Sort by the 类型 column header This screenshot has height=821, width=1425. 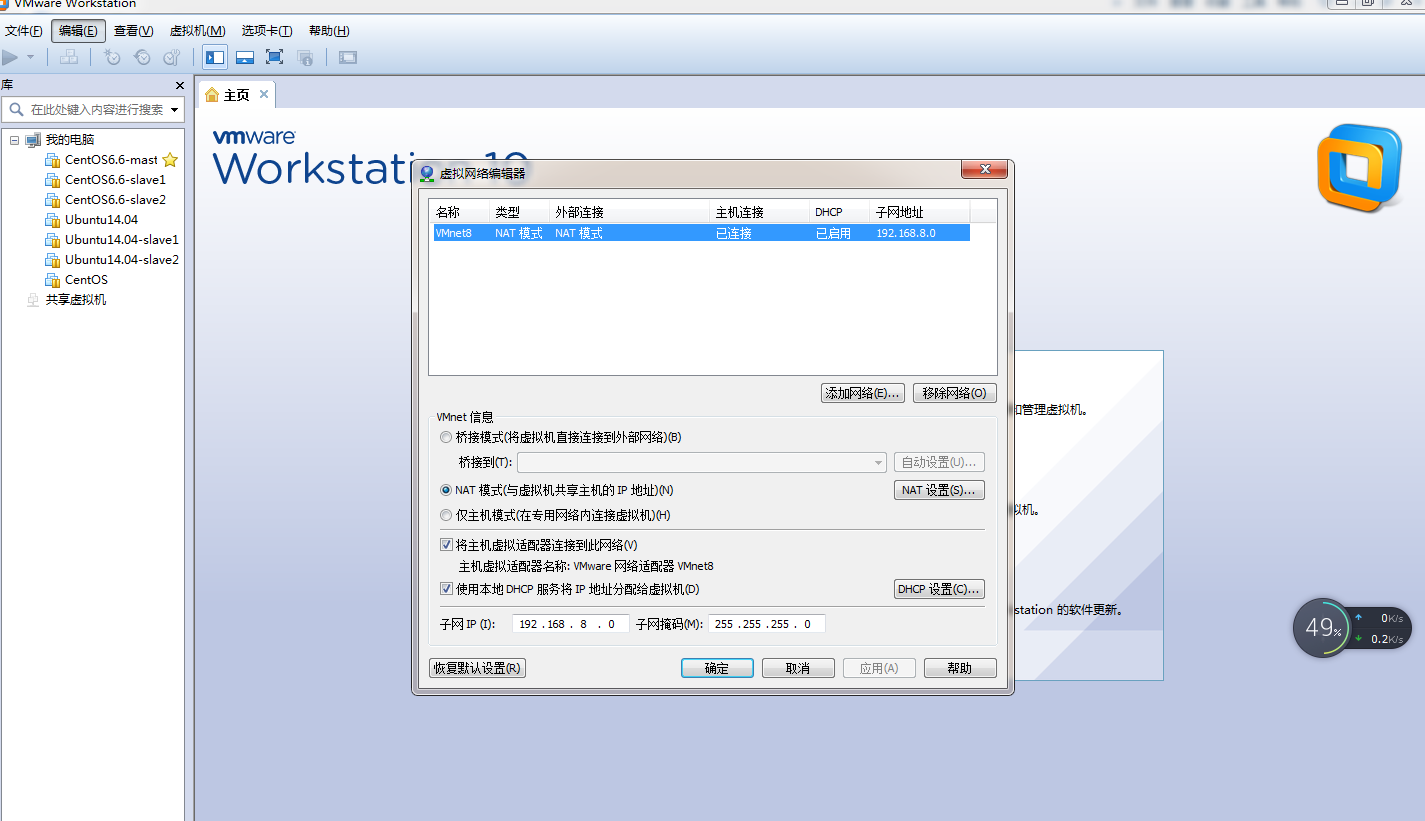519,212
